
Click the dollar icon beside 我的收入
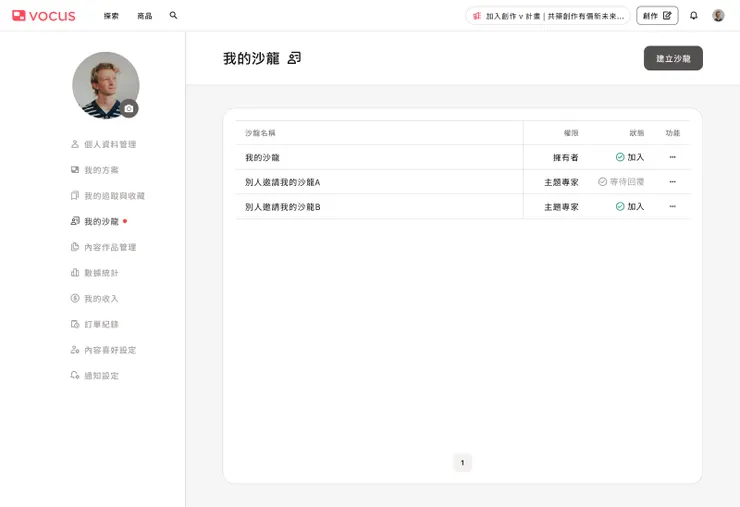click(x=75, y=298)
